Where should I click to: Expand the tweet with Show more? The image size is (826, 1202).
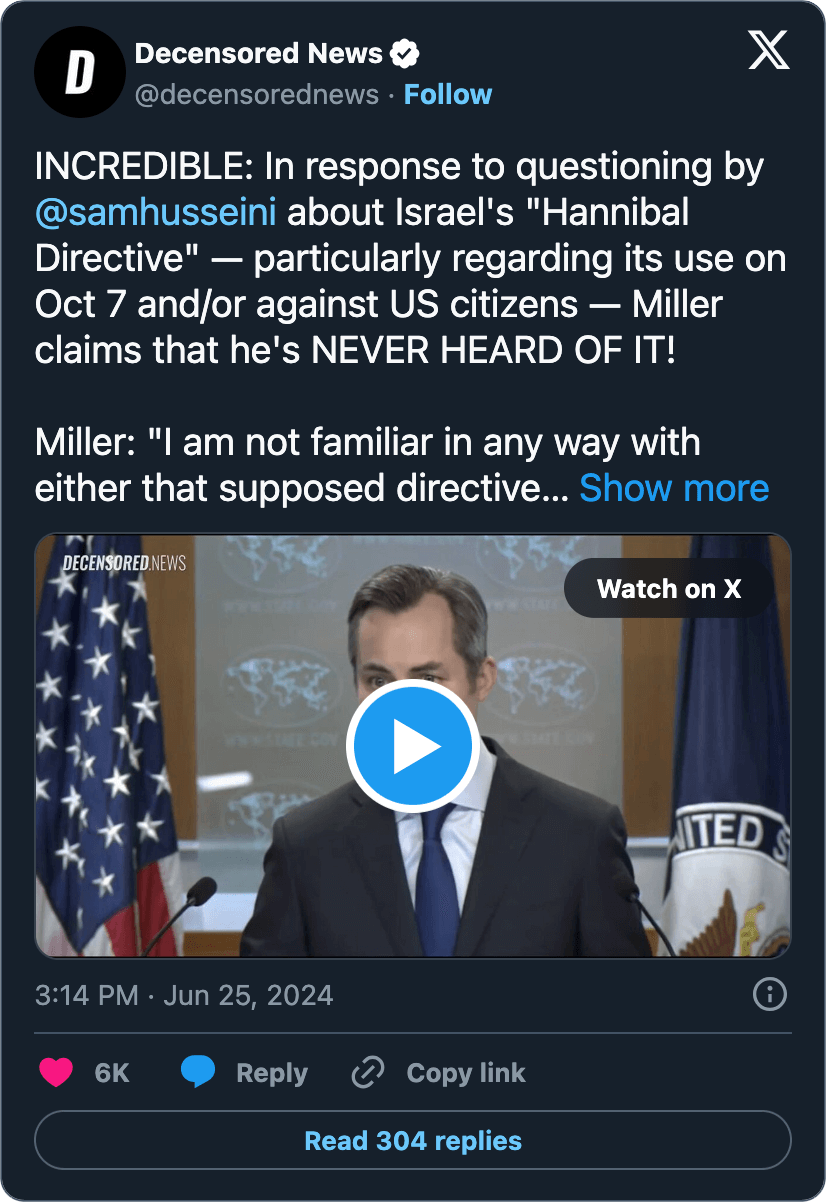pyautogui.click(x=674, y=488)
